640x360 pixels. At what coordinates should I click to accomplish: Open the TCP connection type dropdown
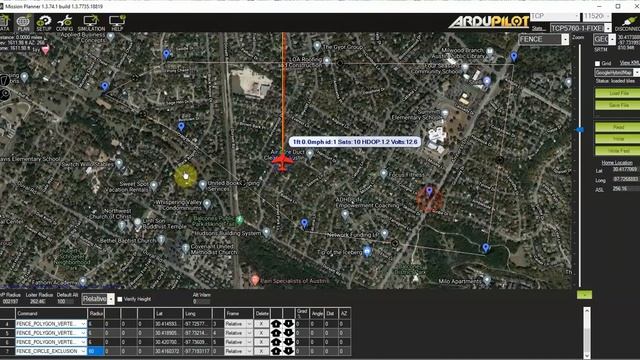point(555,16)
